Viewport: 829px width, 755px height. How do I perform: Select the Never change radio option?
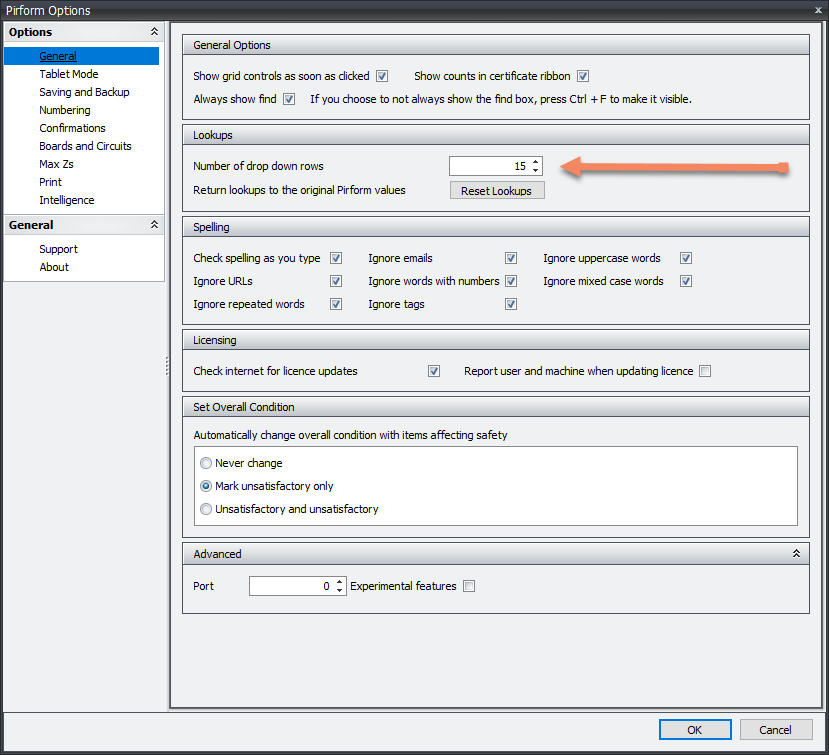pyautogui.click(x=207, y=463)
